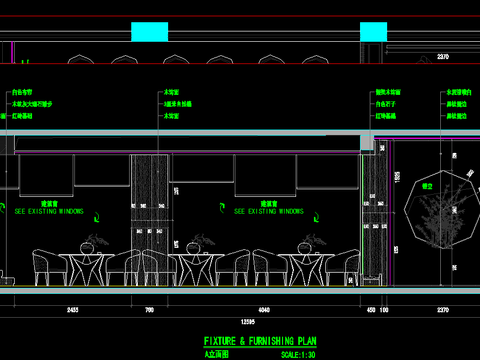Click the right SEE EXISTING WINDOWS note
Viewport: 480px width, 360px height.
coord(269,211)
